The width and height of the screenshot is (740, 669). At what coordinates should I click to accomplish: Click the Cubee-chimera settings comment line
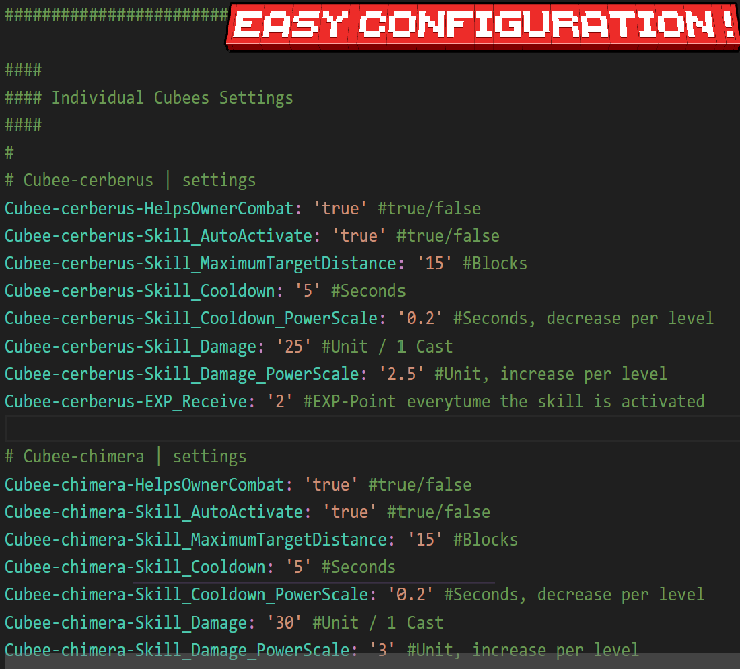pyautogui.click(x=125, y=457)
